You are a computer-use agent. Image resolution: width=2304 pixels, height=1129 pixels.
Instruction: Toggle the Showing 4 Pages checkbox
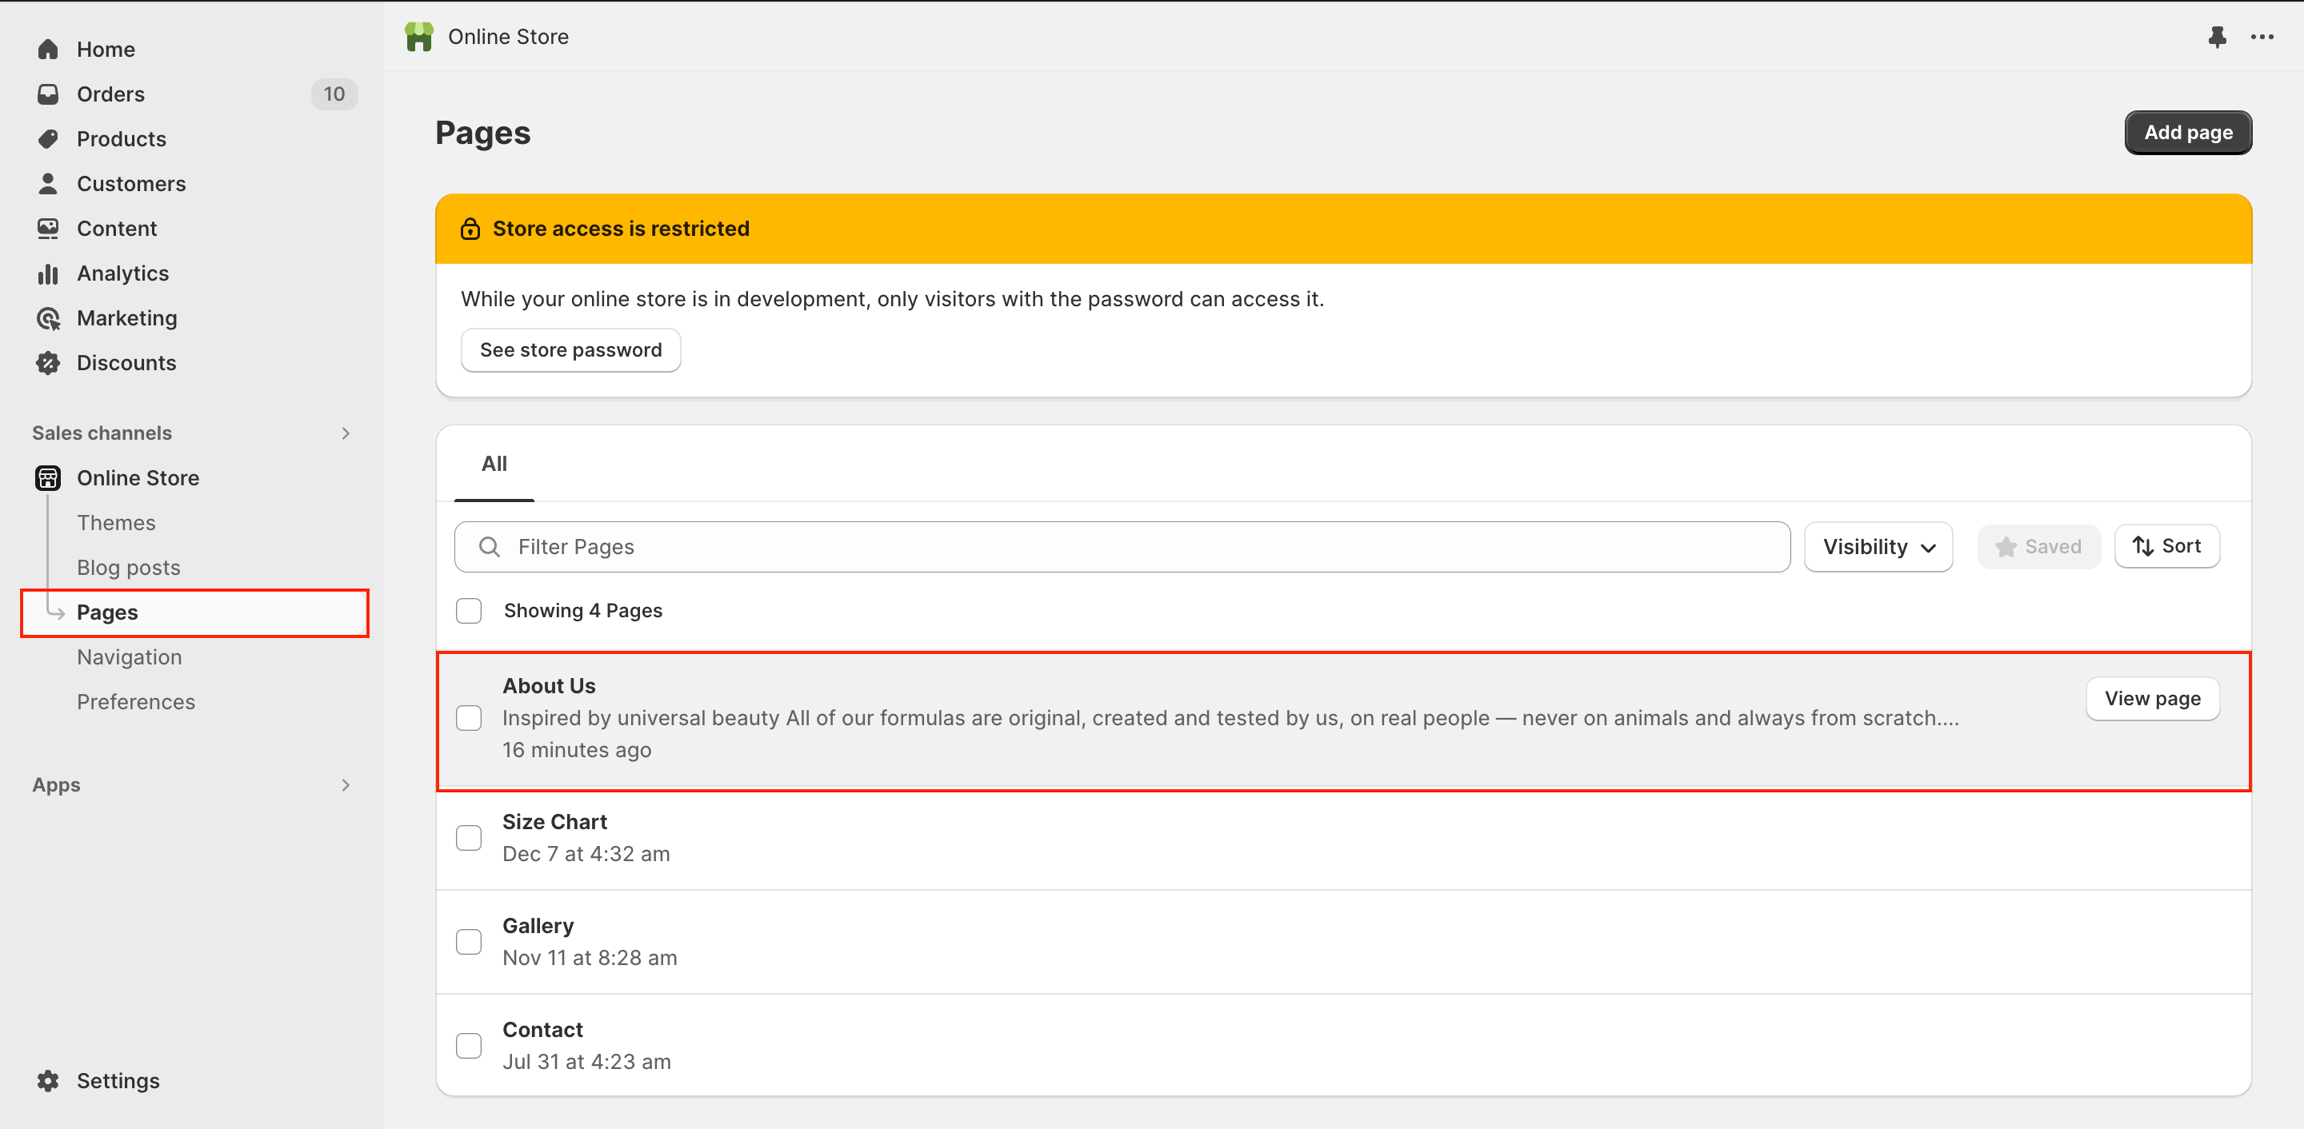coord(469,611)
